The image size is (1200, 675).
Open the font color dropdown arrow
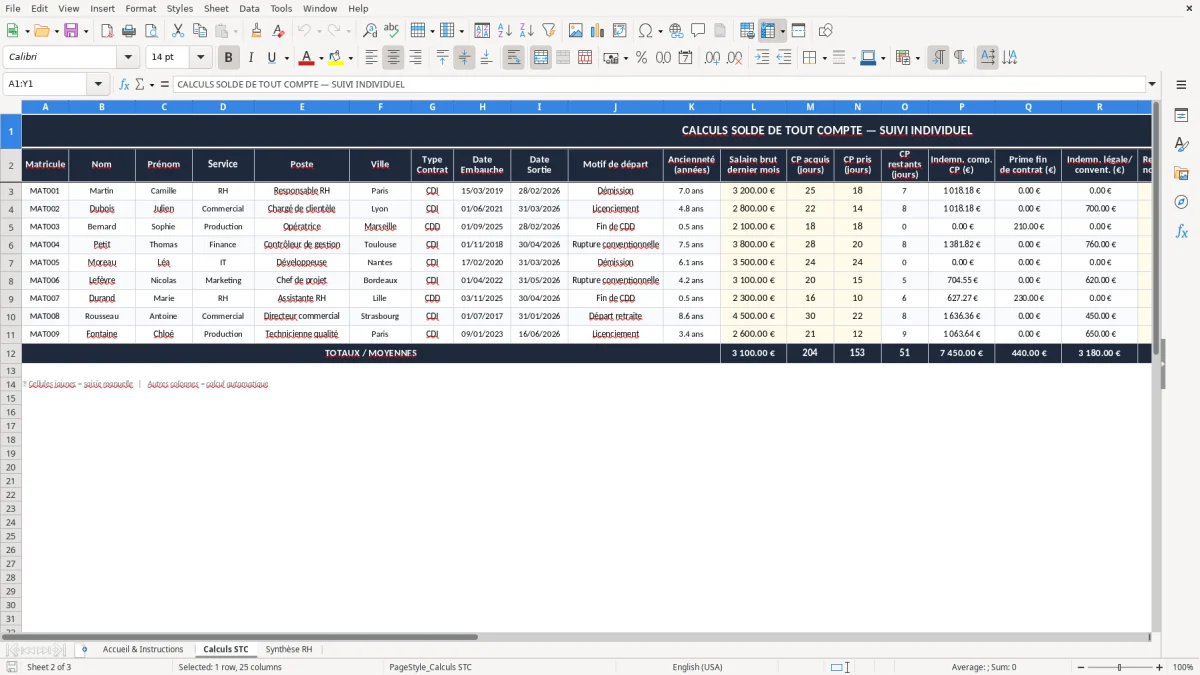point(321,58)
